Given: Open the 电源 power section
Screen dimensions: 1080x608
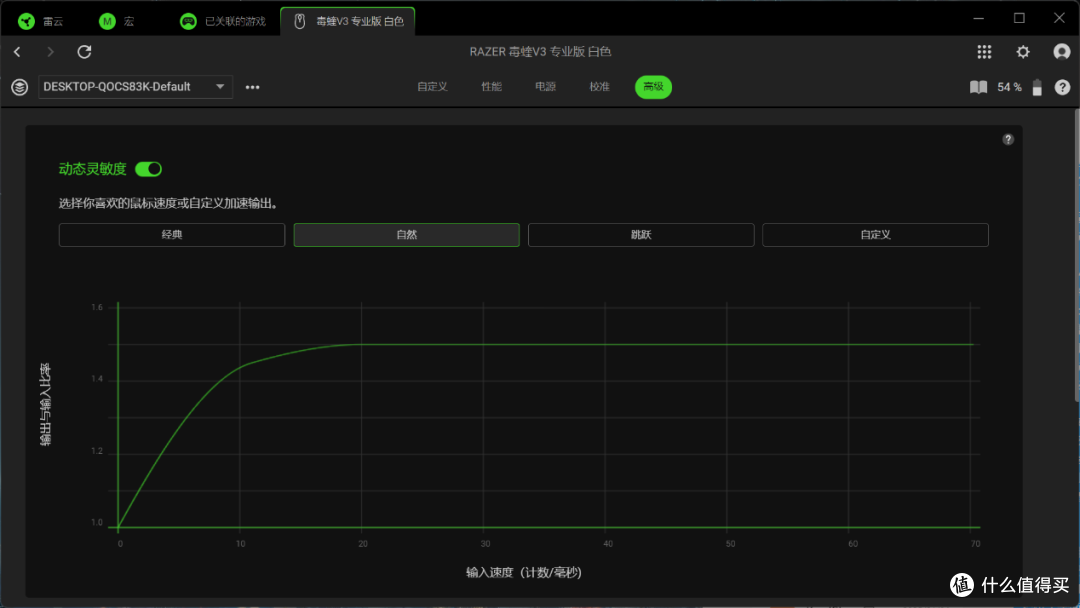Looking at the screenshot, I should point(546,87).
